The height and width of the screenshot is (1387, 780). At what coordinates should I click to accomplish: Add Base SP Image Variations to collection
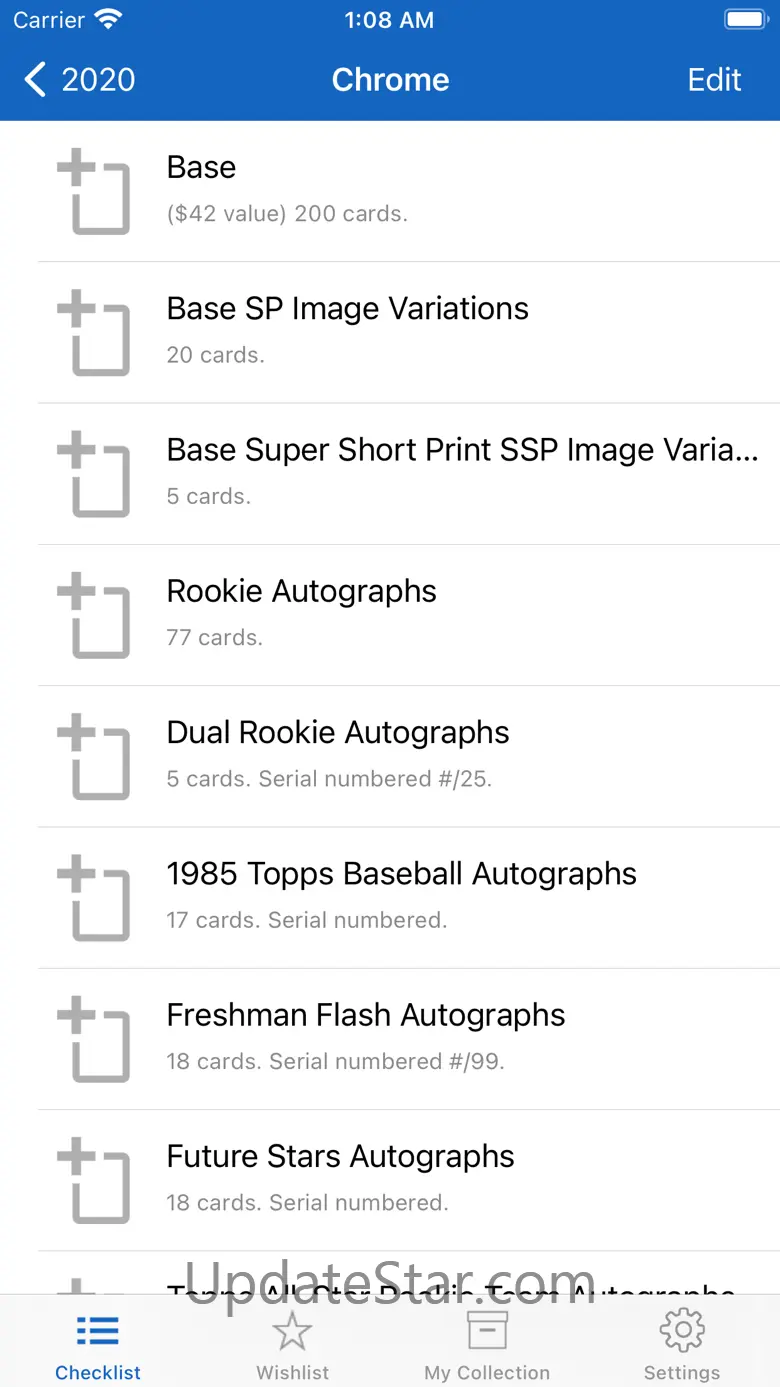(x=94, y=332)
